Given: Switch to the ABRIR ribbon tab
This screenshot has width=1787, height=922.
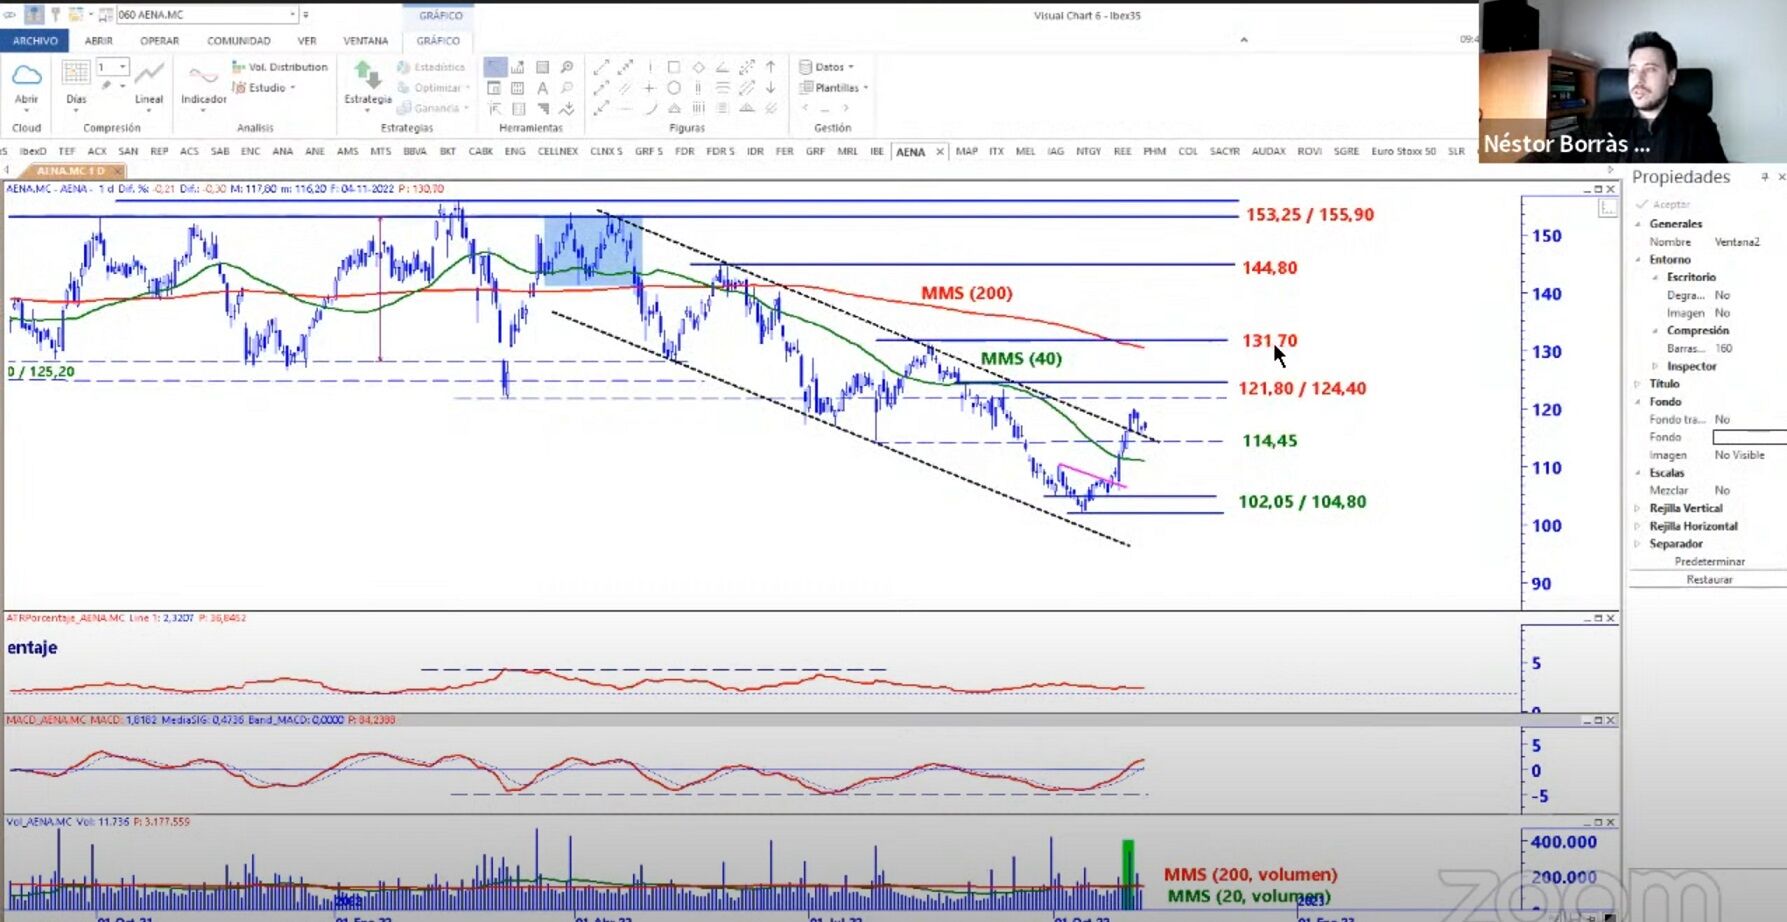Looking at the screenshot, I should pos(99,41).
